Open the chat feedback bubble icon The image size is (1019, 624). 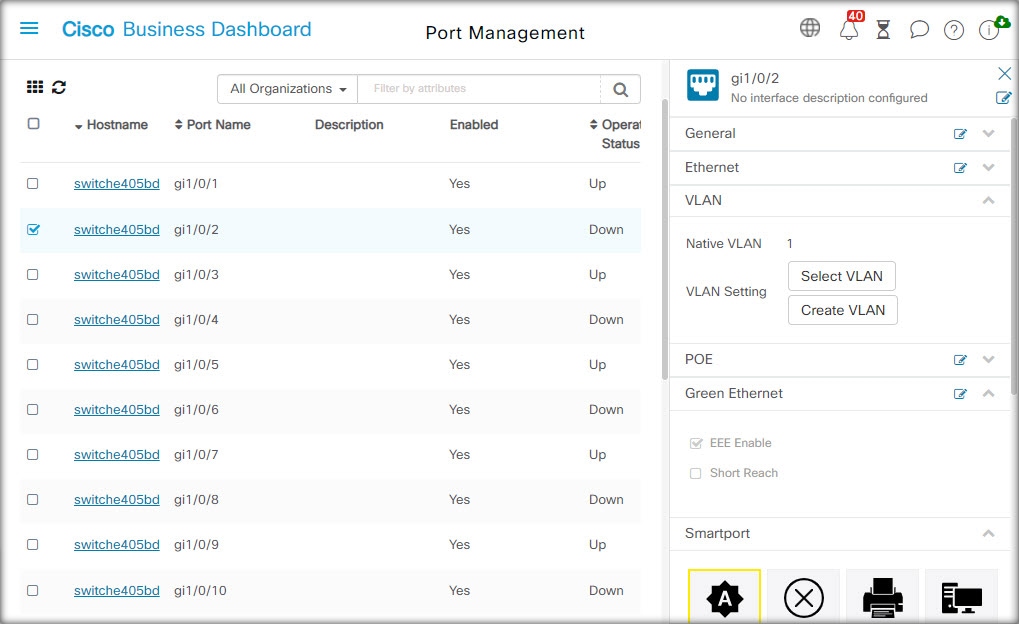919,29
